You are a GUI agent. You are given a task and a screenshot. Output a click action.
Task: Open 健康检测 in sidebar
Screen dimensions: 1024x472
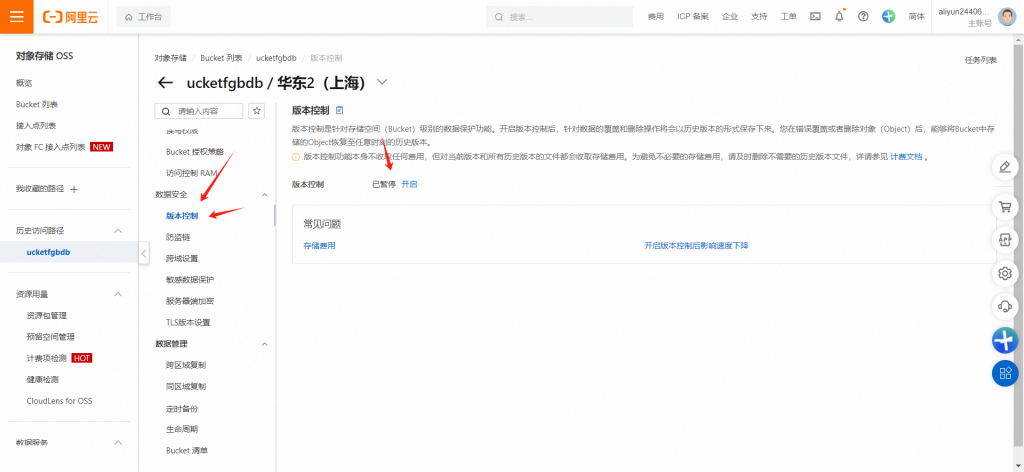coord(42,379)
